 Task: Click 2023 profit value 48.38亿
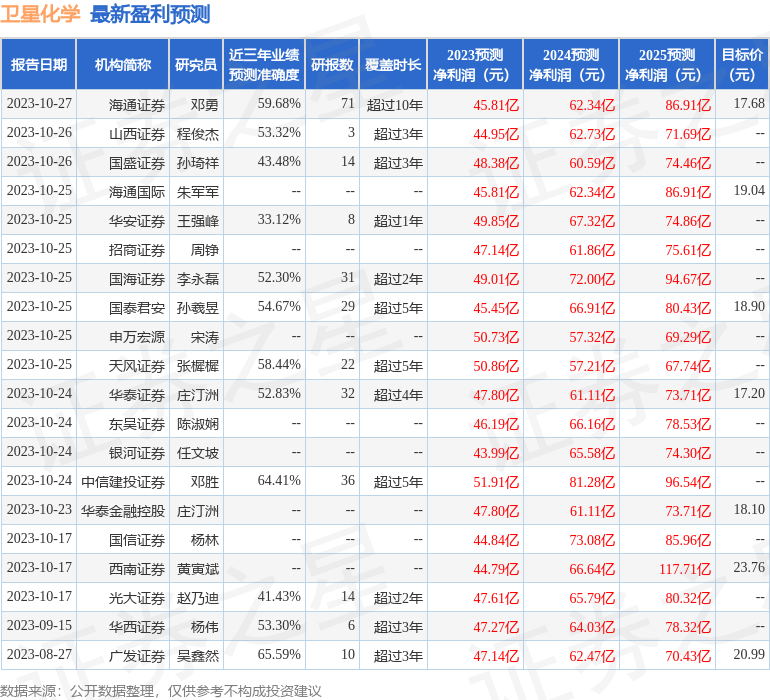coord(496,163)
